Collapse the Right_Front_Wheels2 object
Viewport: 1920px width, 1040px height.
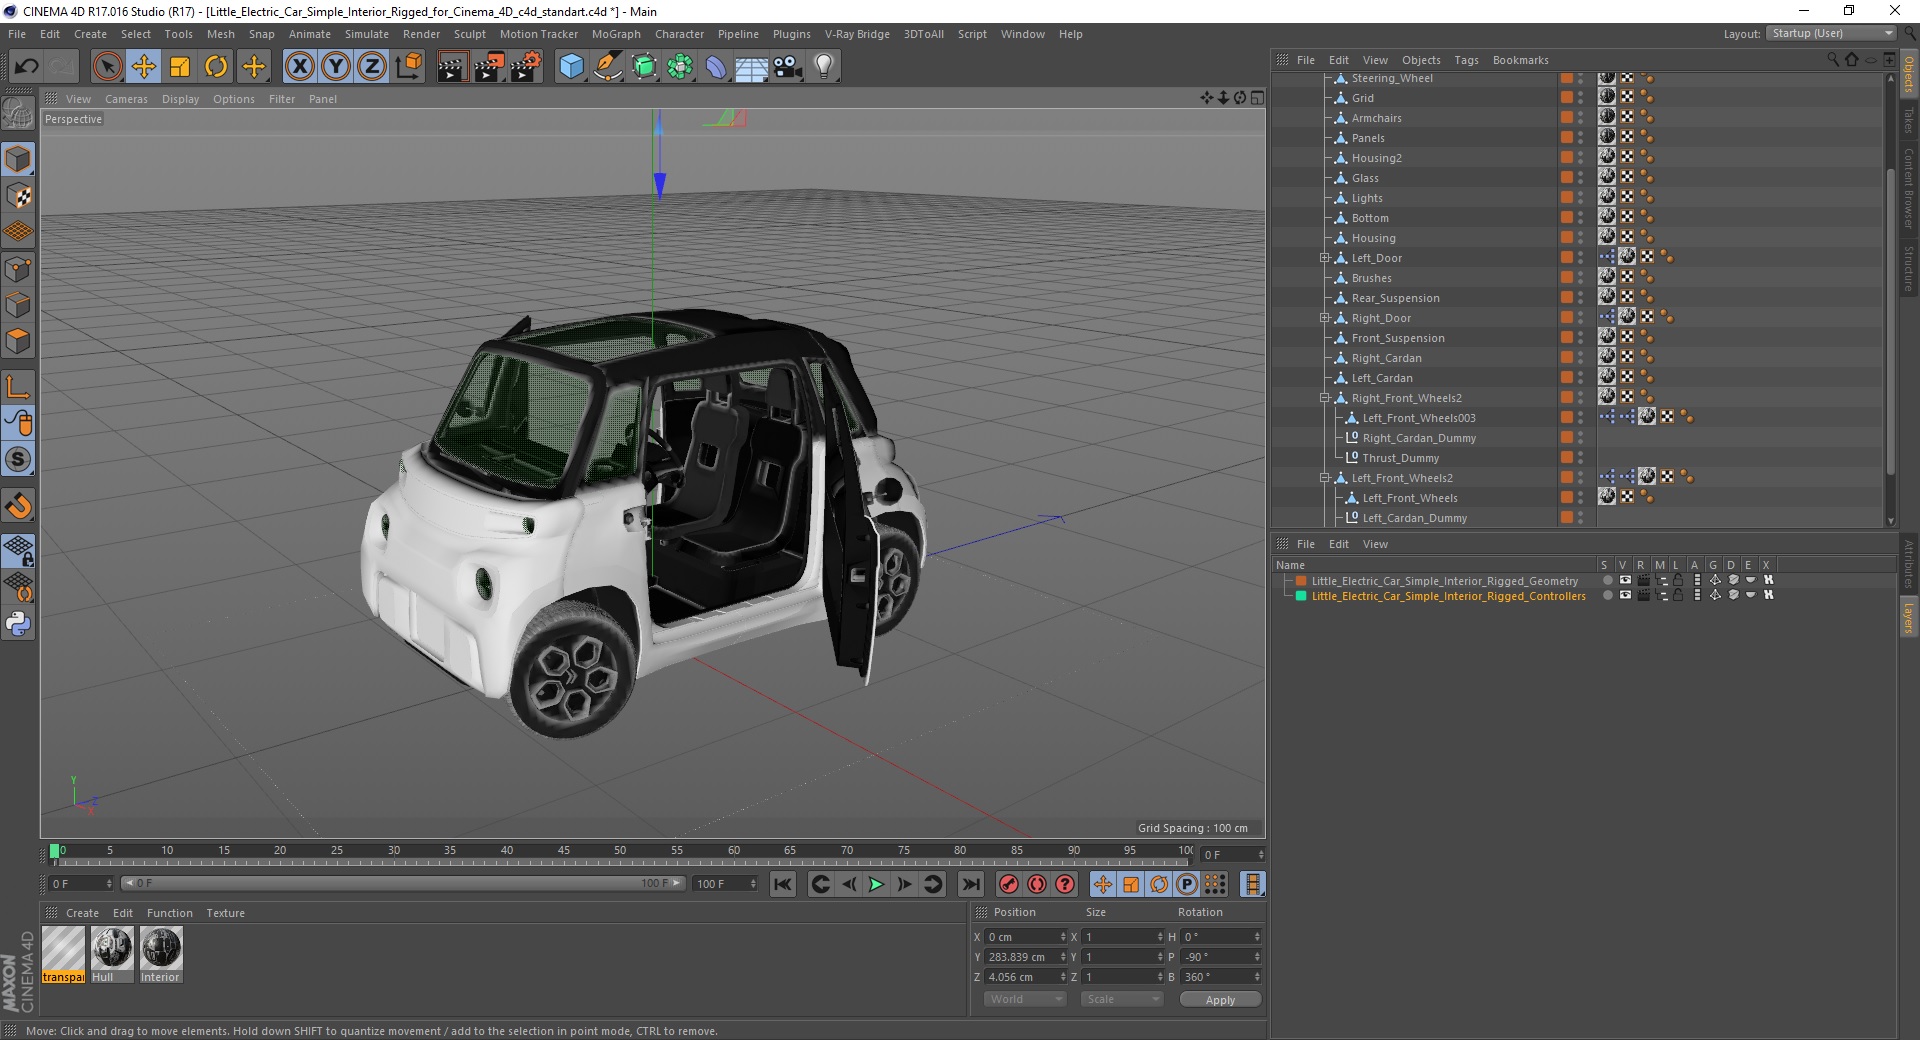tap(1324, 398)
